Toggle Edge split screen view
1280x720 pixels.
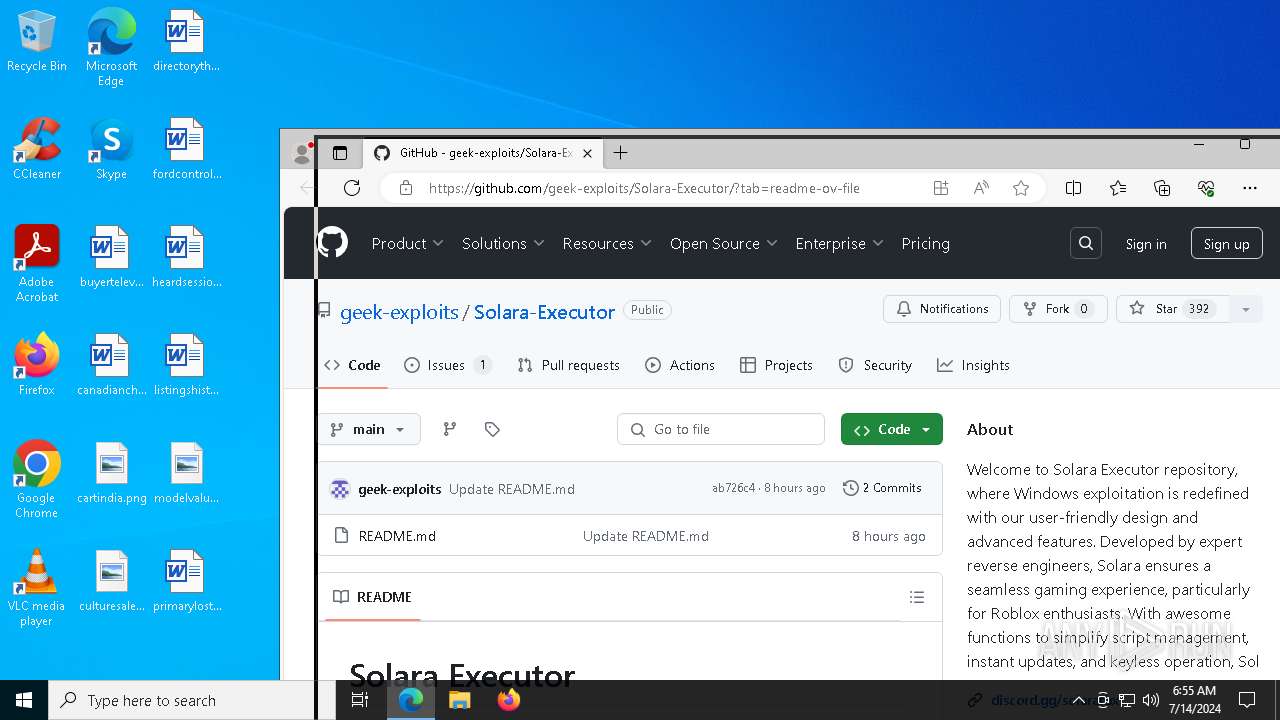pos(1074,188)
